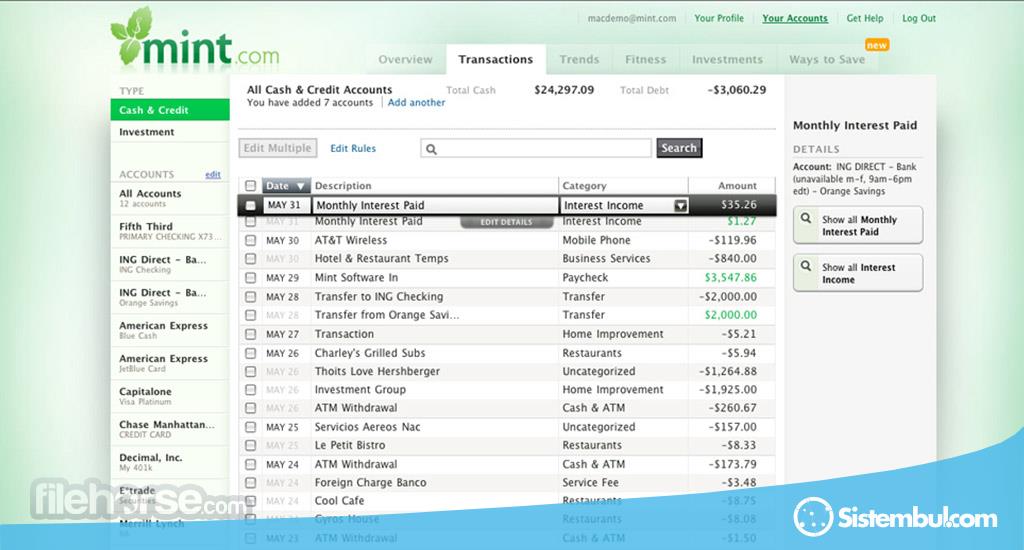Image resolution: width=1024 pixels, height=550 pixels.
Task: Open the Fitness tab
Action: (645, 59)
